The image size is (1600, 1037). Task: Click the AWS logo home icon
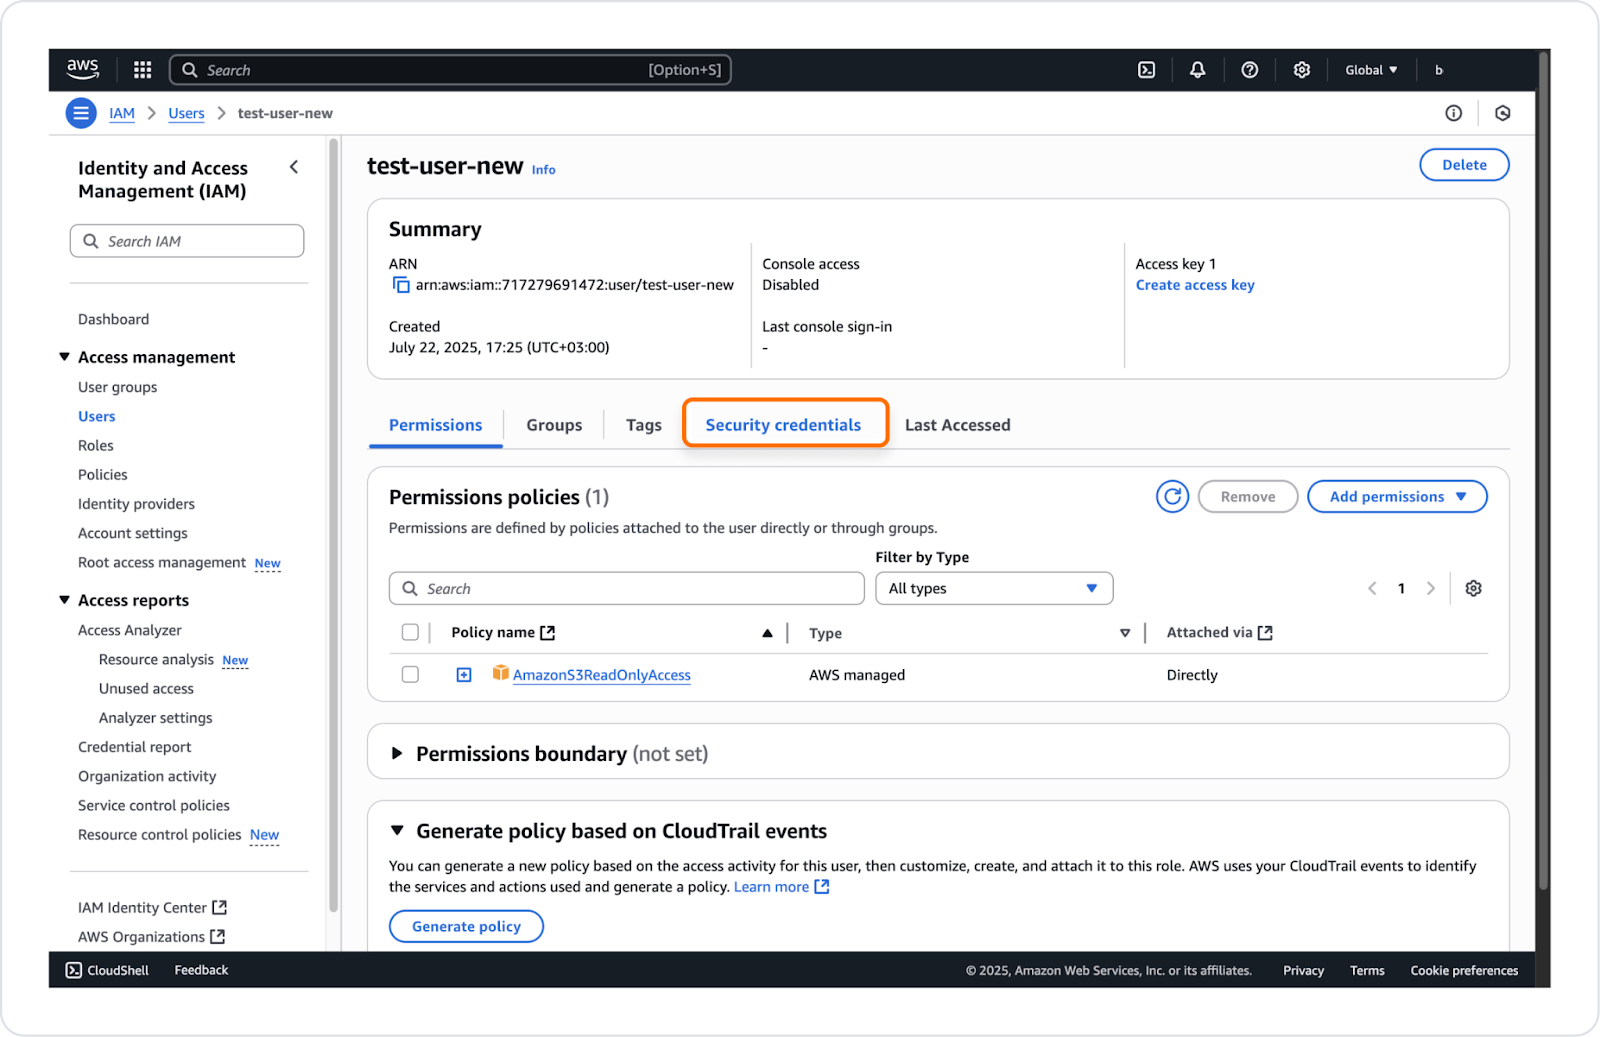(83, 69)
